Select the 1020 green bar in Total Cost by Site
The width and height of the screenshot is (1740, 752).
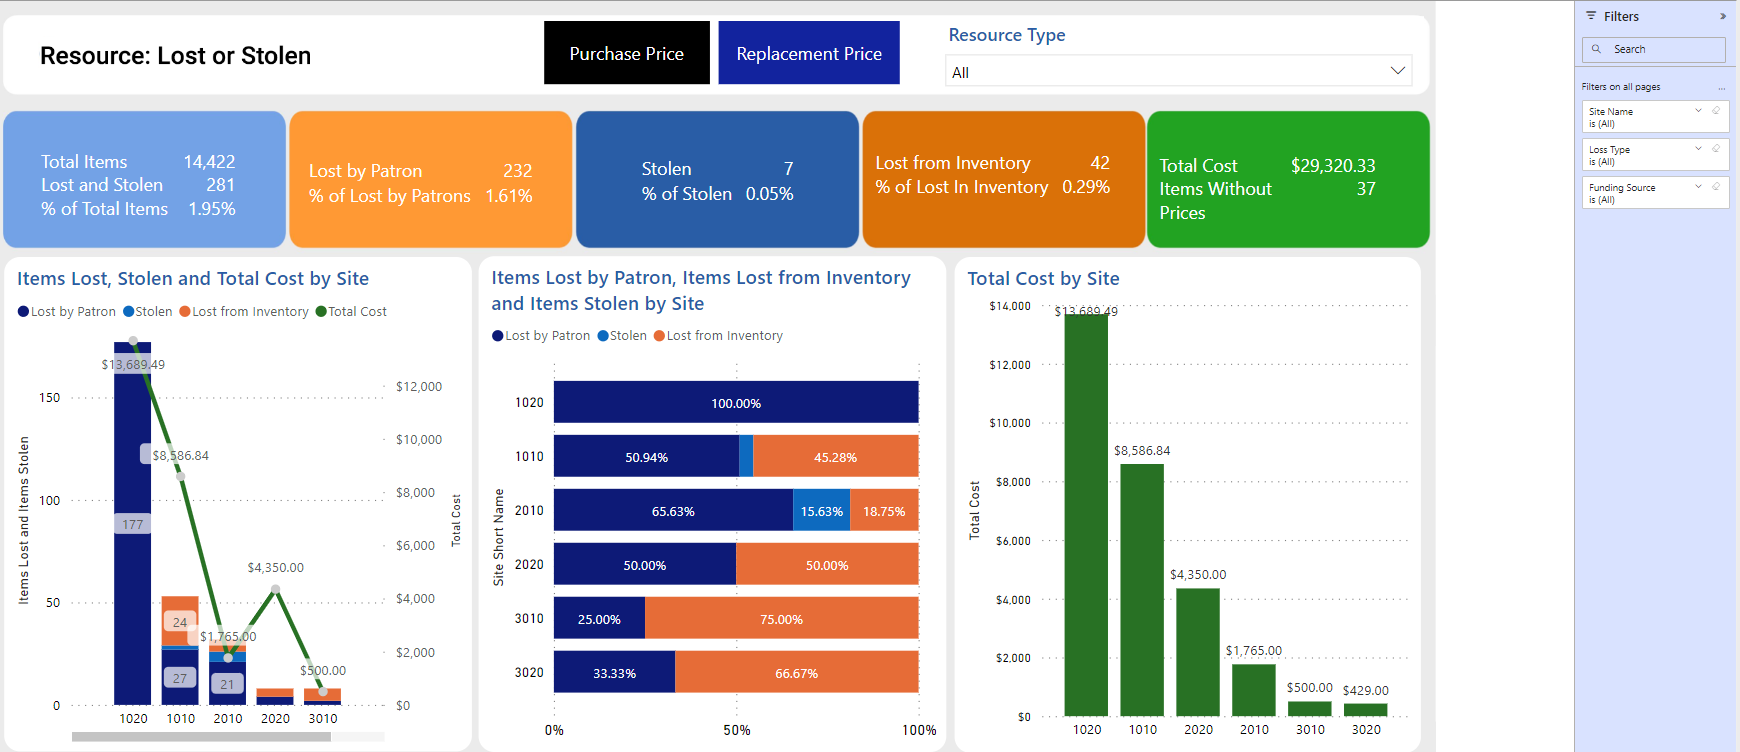pos(1086,514)
